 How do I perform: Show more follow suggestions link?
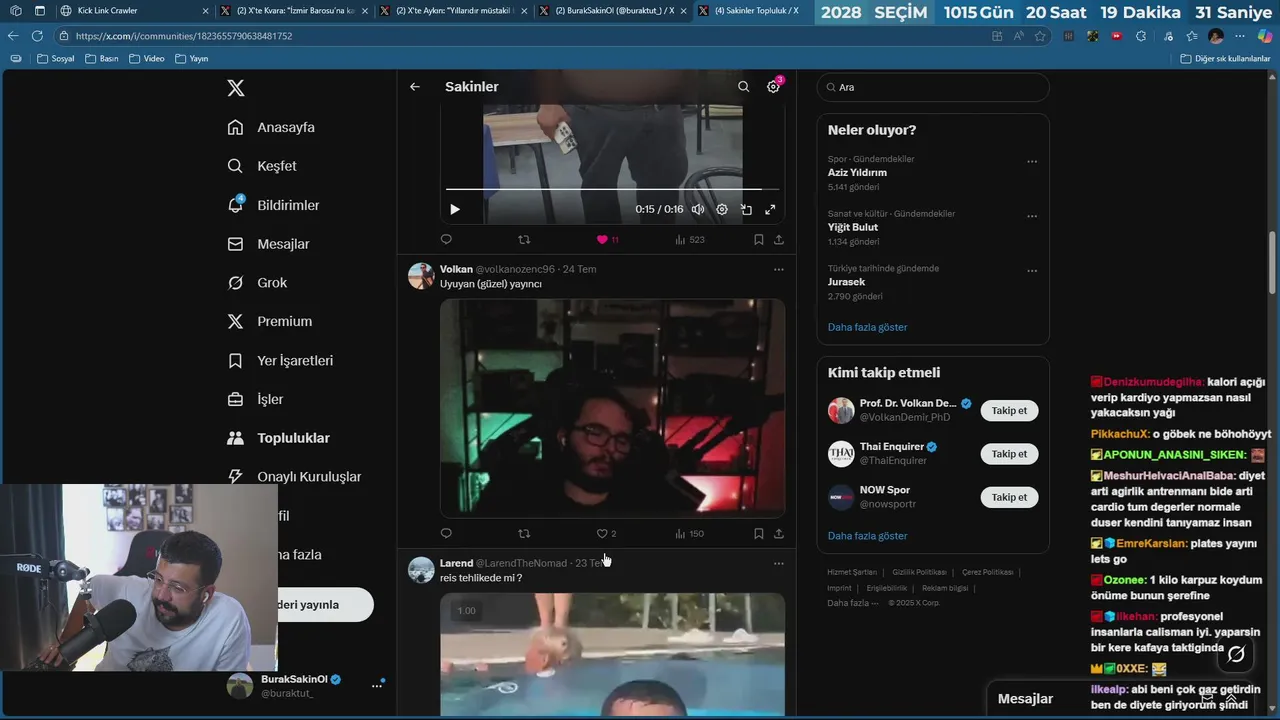click(867, 536)
